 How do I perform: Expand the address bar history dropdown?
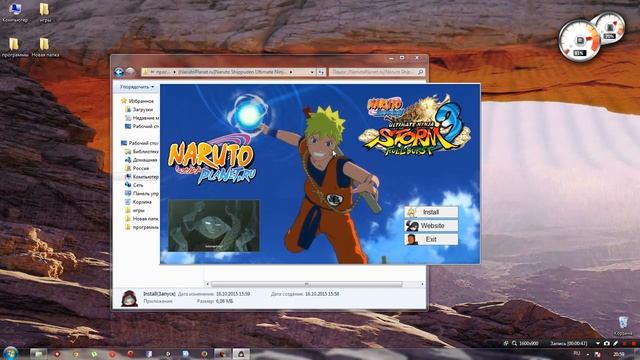(312, 72)
